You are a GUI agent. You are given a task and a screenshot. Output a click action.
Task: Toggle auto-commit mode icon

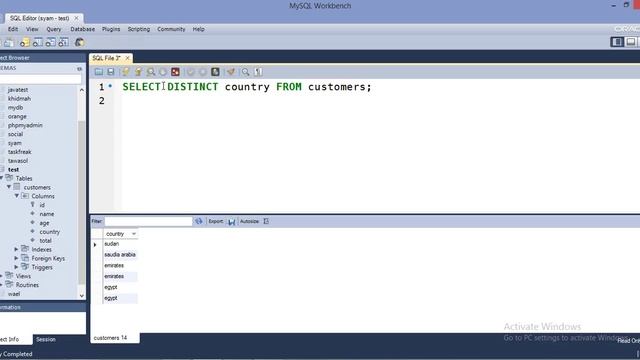215,72
